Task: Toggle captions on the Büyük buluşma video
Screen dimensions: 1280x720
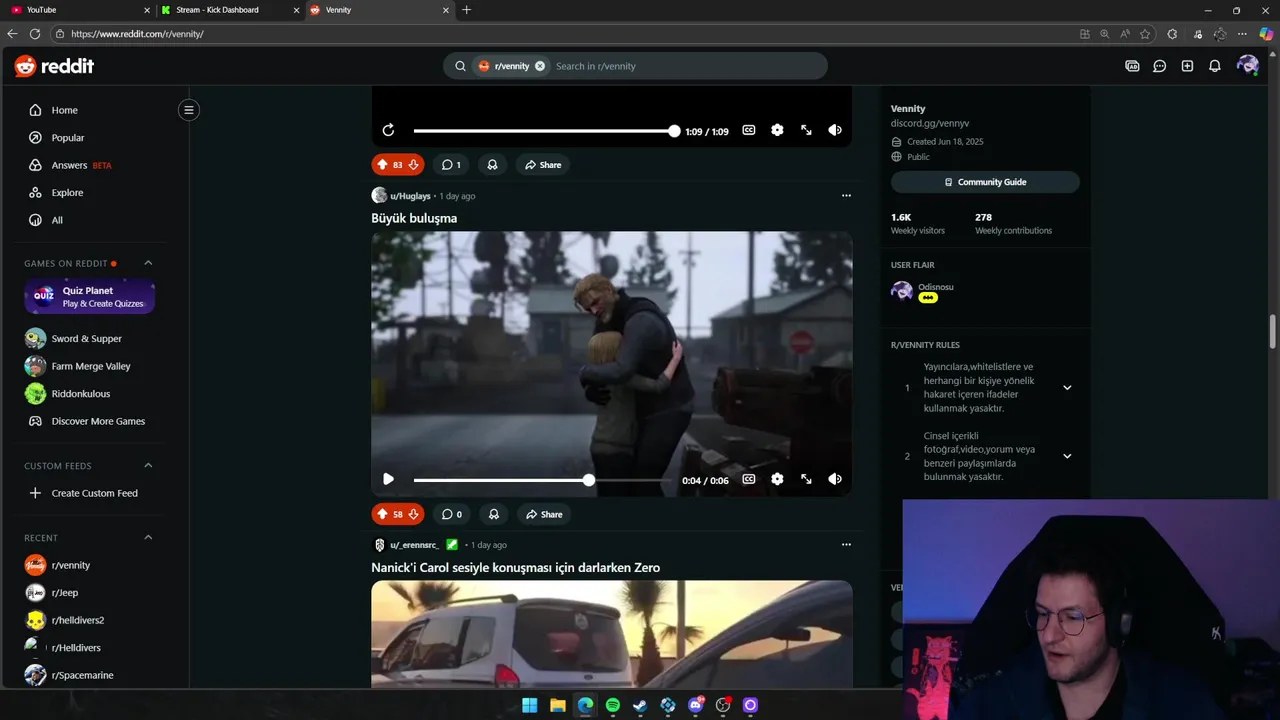Action: tap(748, 479)
